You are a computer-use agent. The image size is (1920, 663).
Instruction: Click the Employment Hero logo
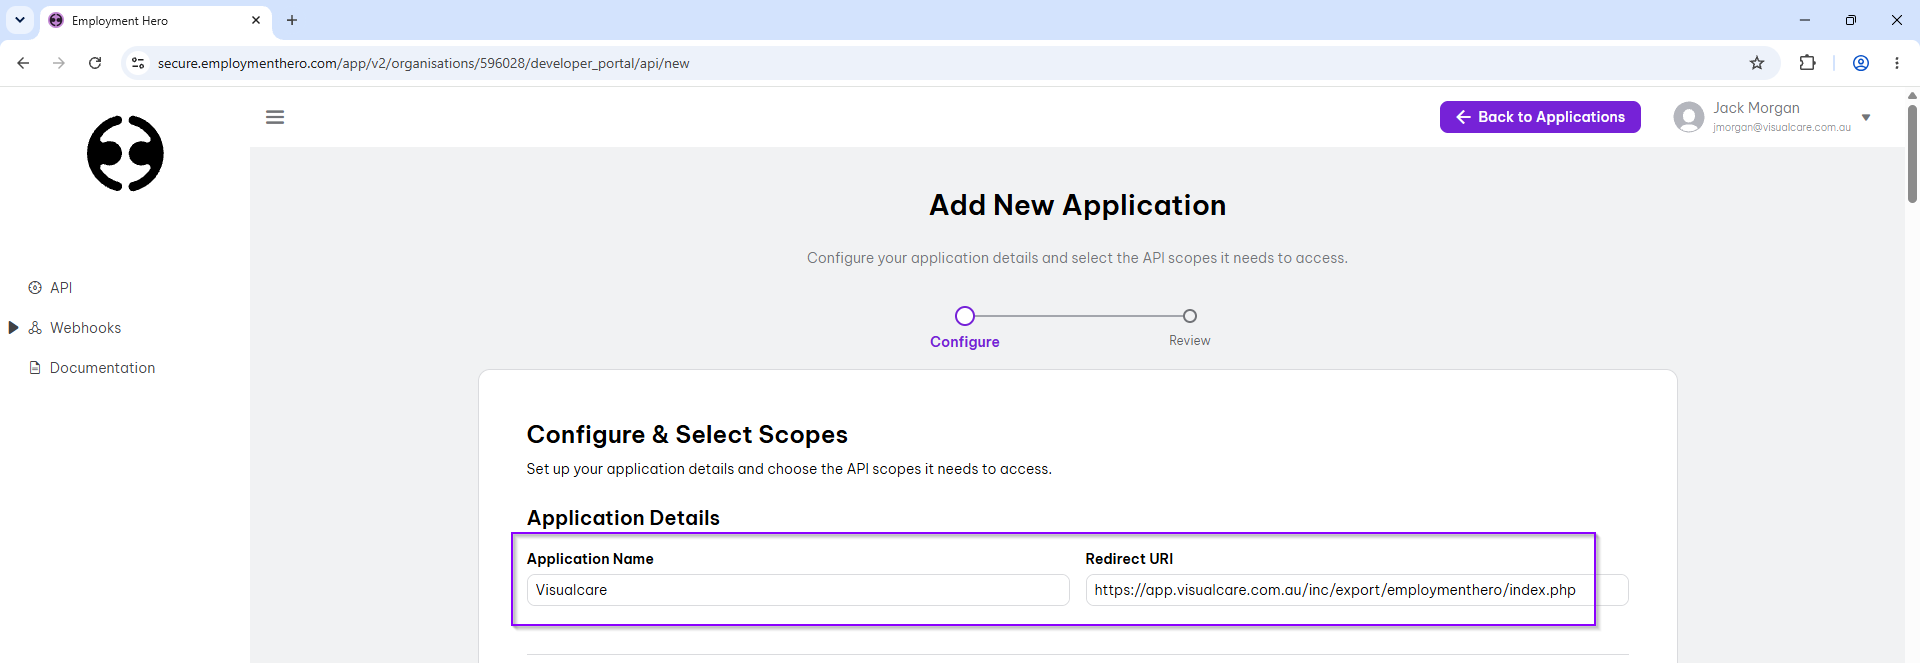click(125, 153)
